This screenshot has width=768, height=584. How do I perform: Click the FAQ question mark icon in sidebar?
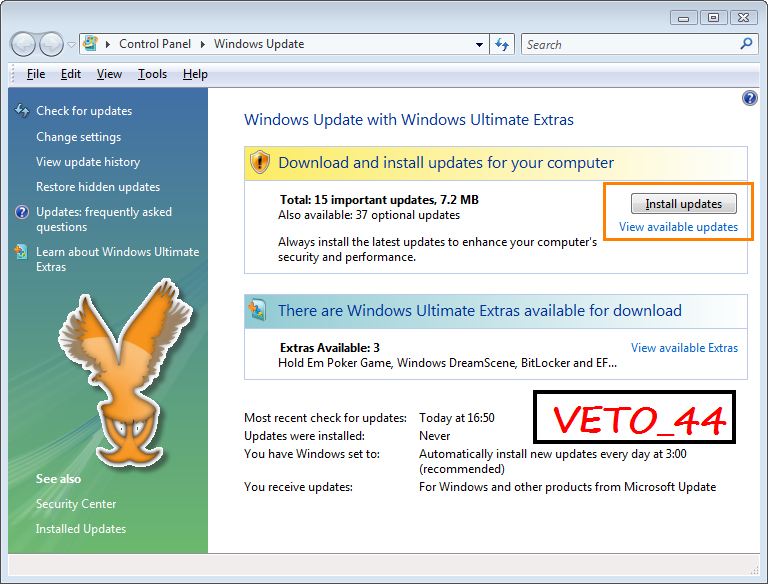coord(22,212)
